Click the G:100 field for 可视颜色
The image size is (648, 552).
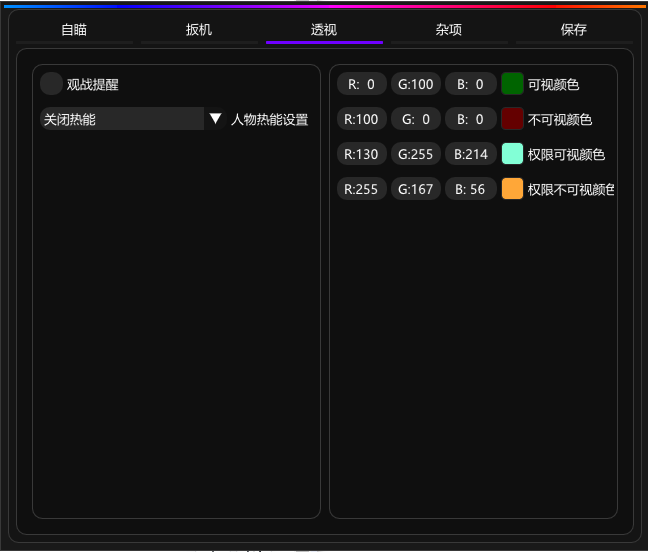point(416,84)
